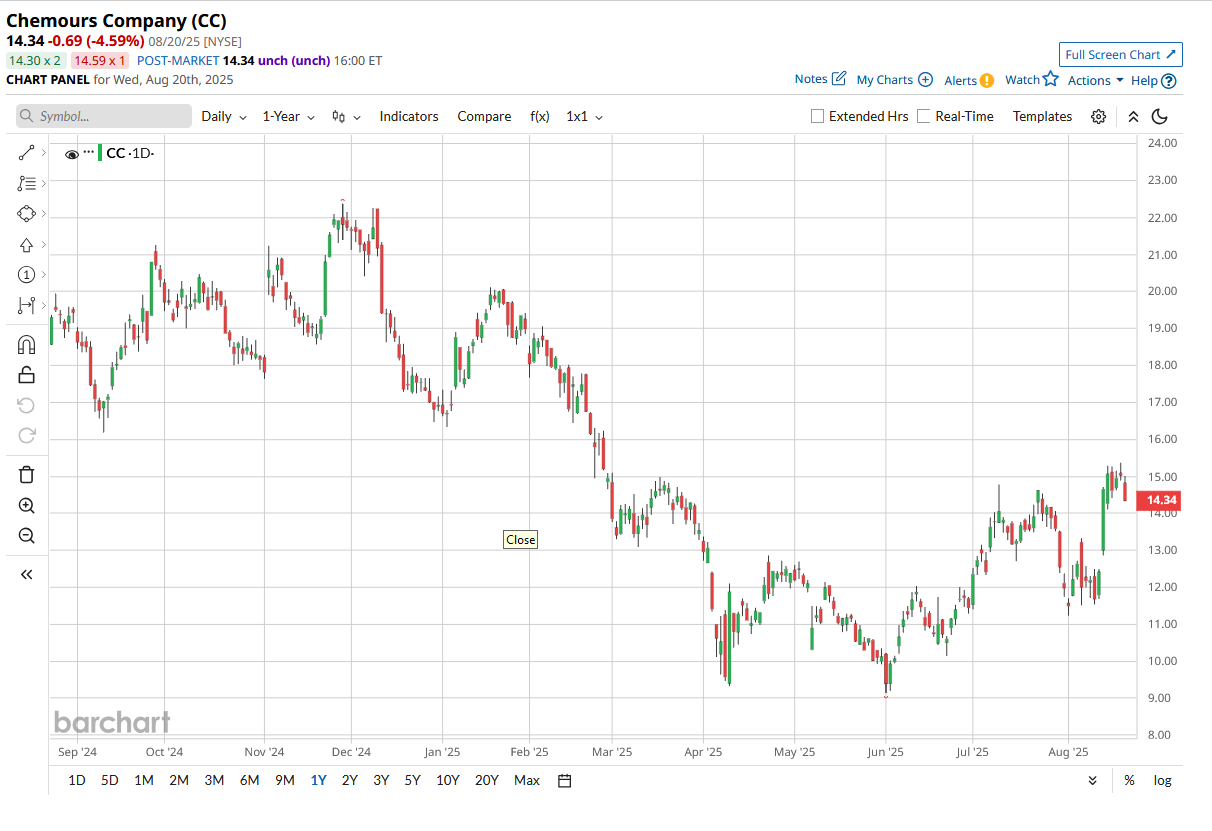Screen dimensions: 1212x831
Task: Select the arrow marker tool
Action: pyautogui.click(x=26, y=245)
